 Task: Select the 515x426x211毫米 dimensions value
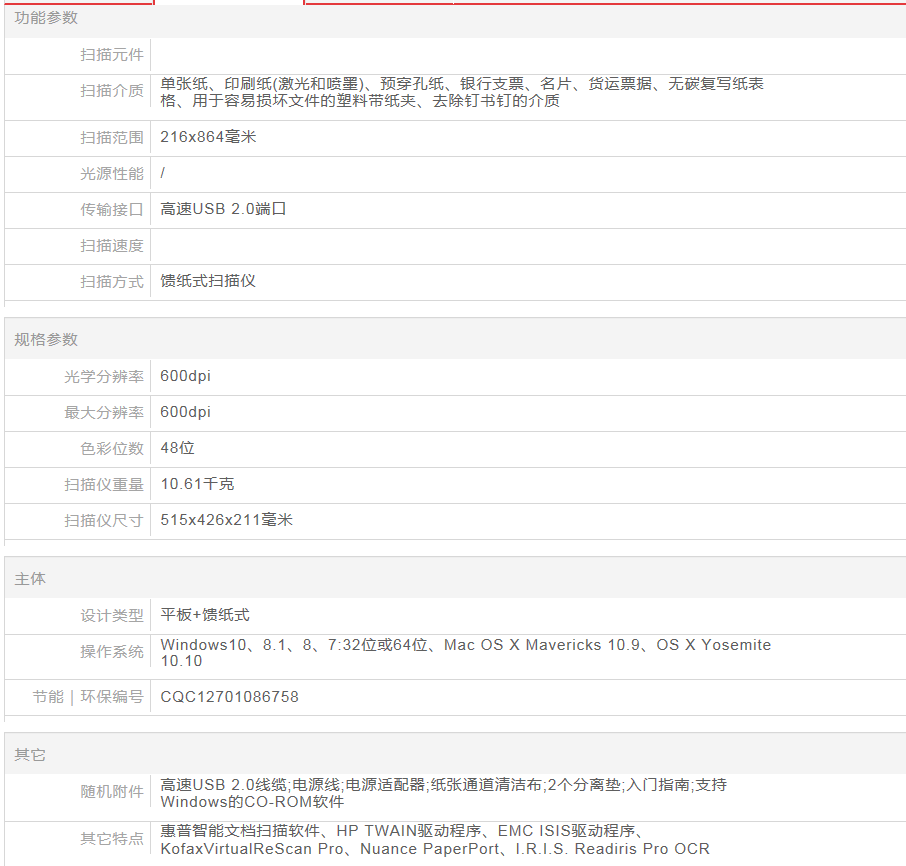[226, 520]
